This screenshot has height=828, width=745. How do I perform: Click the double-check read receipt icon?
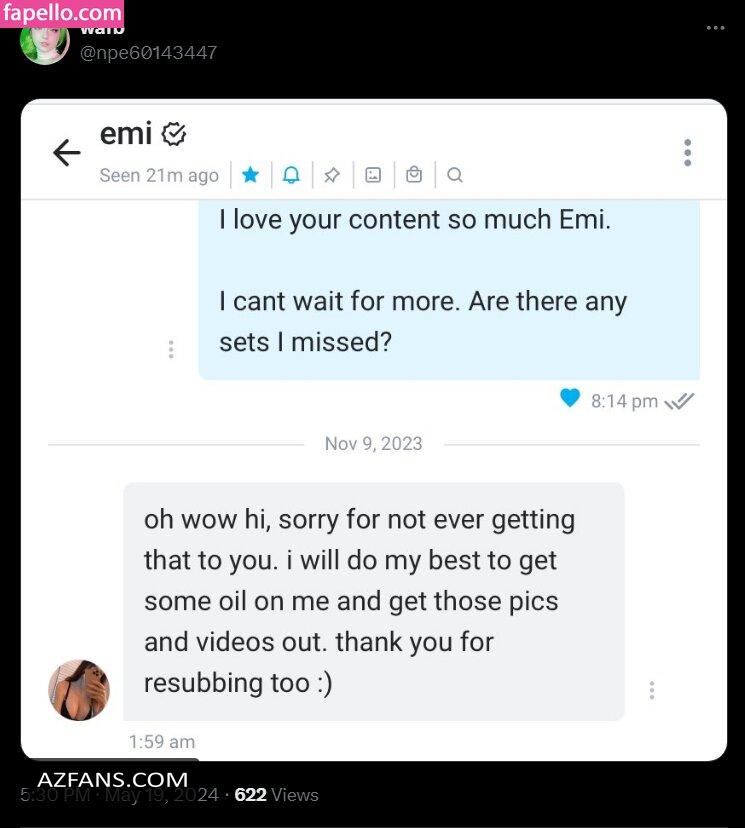click(x=679, y=401)
